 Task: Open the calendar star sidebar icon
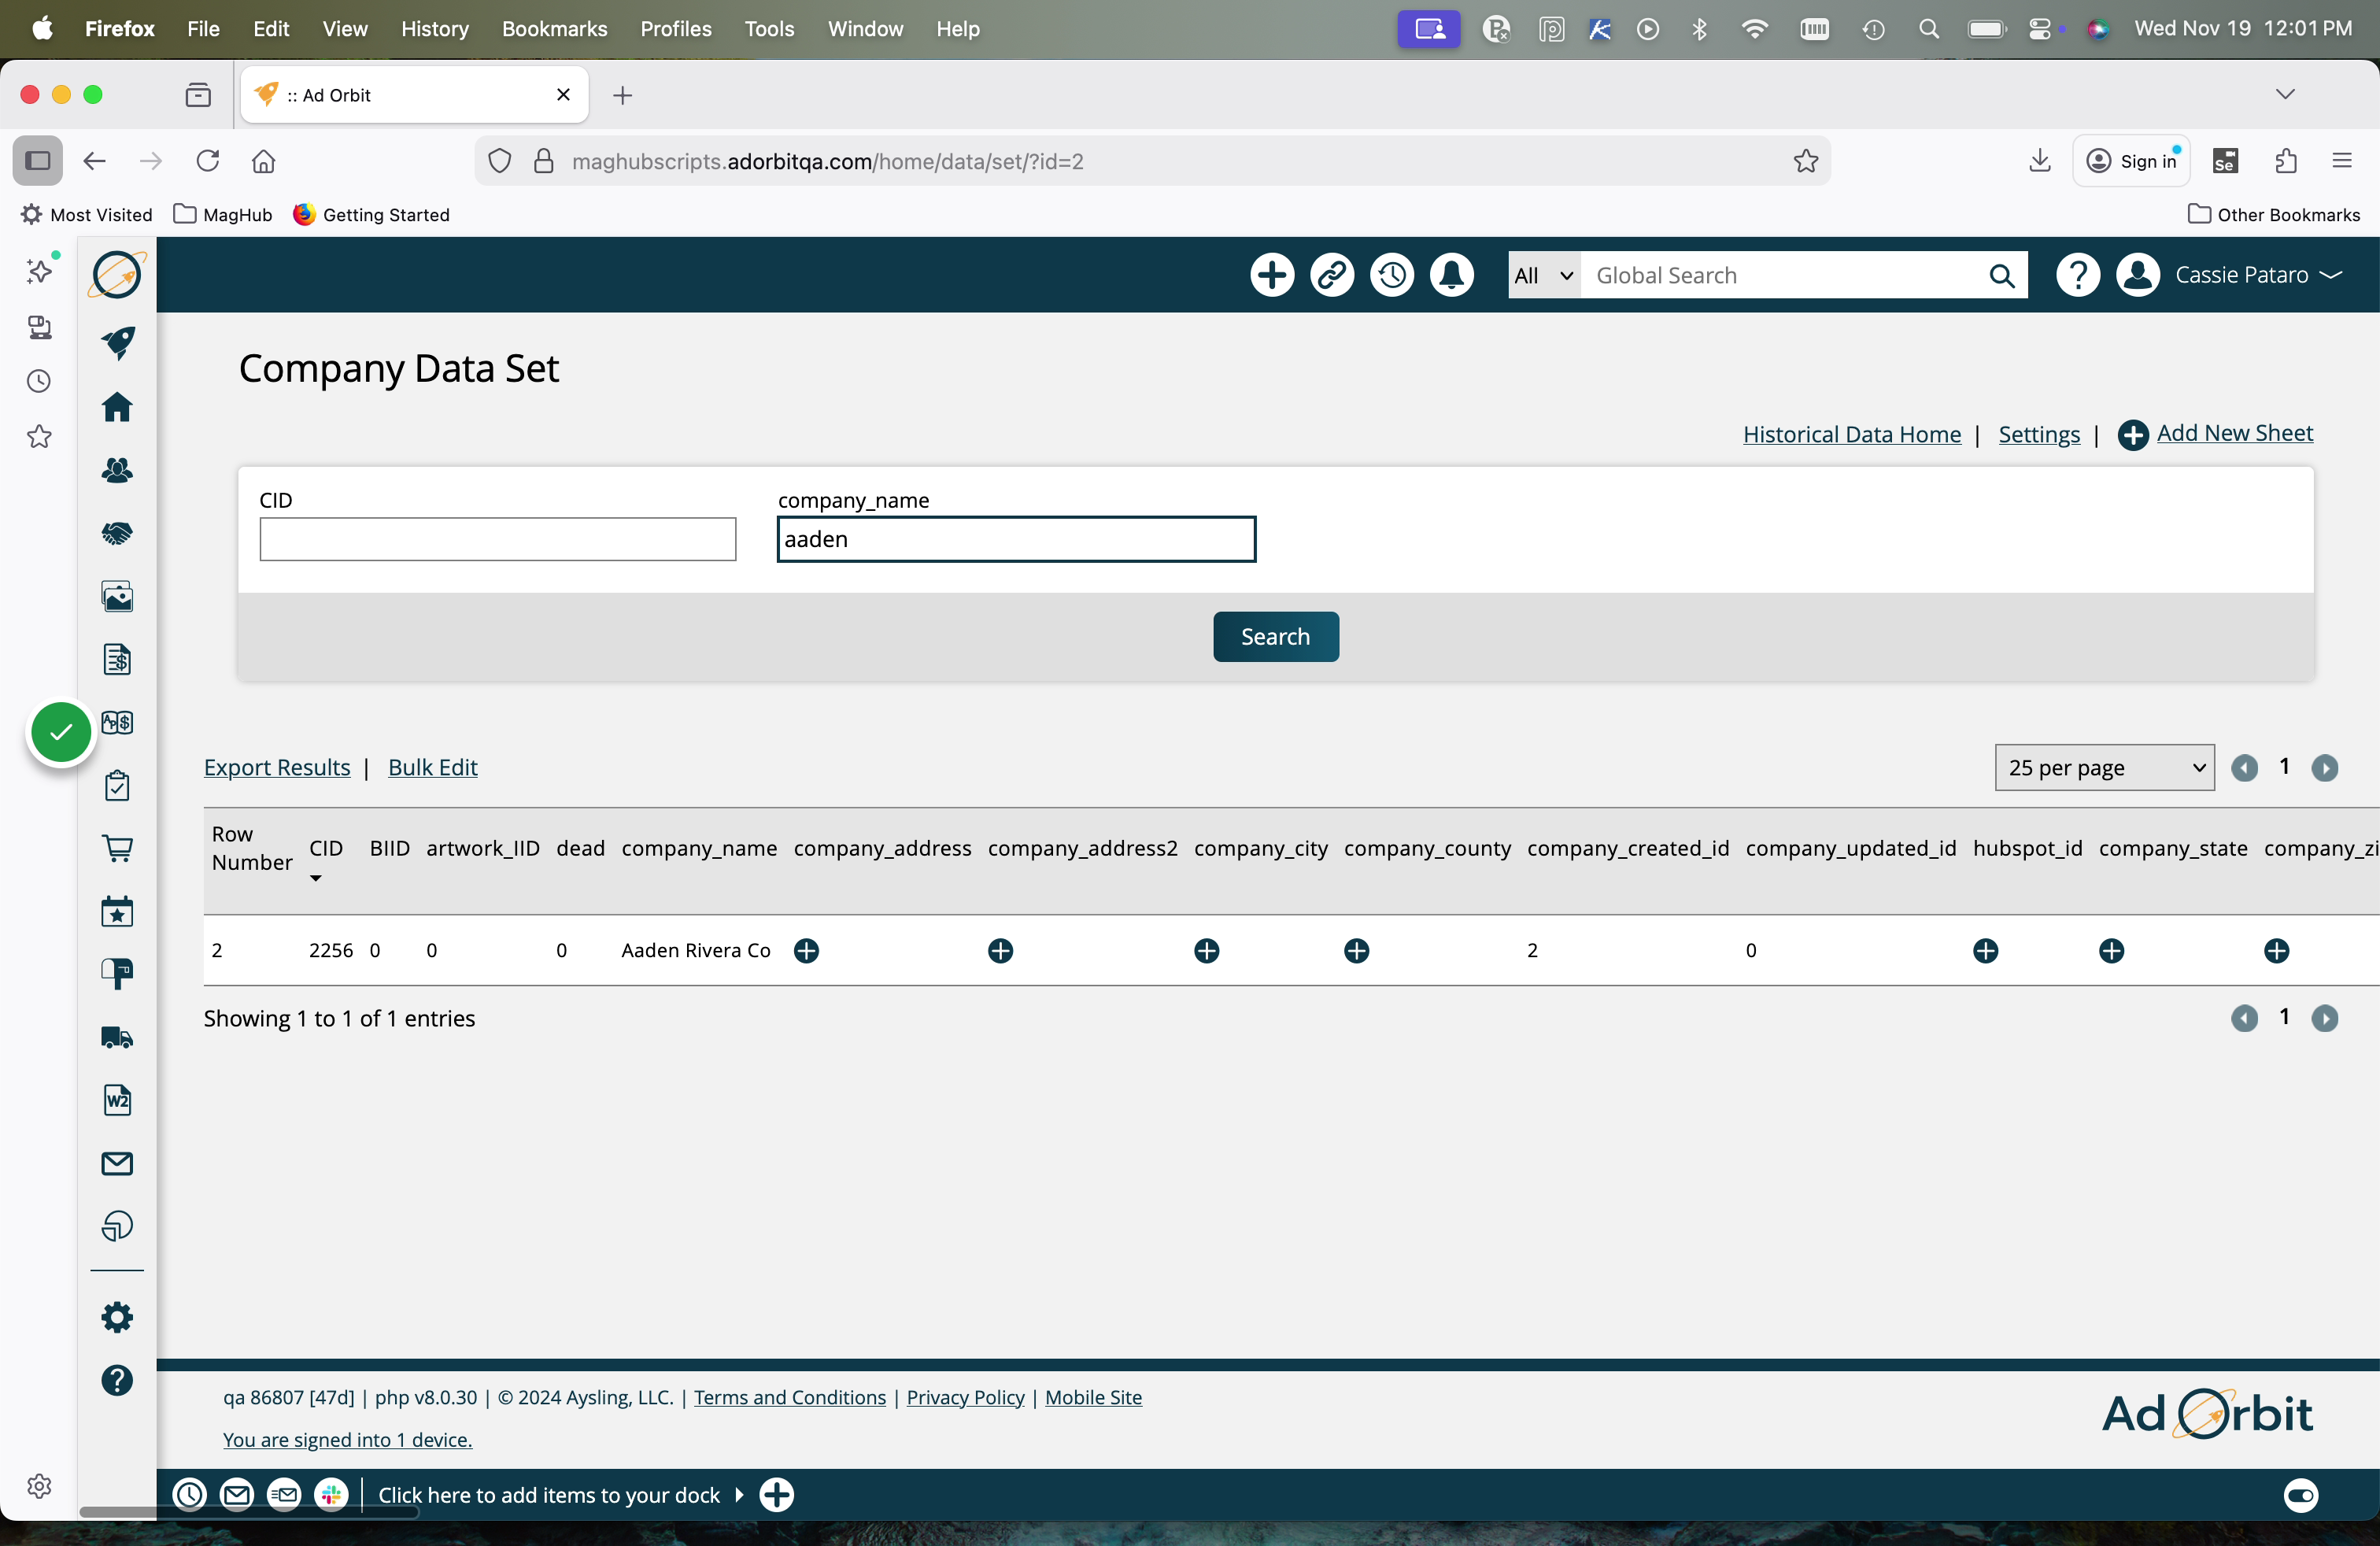coord(117,911)
